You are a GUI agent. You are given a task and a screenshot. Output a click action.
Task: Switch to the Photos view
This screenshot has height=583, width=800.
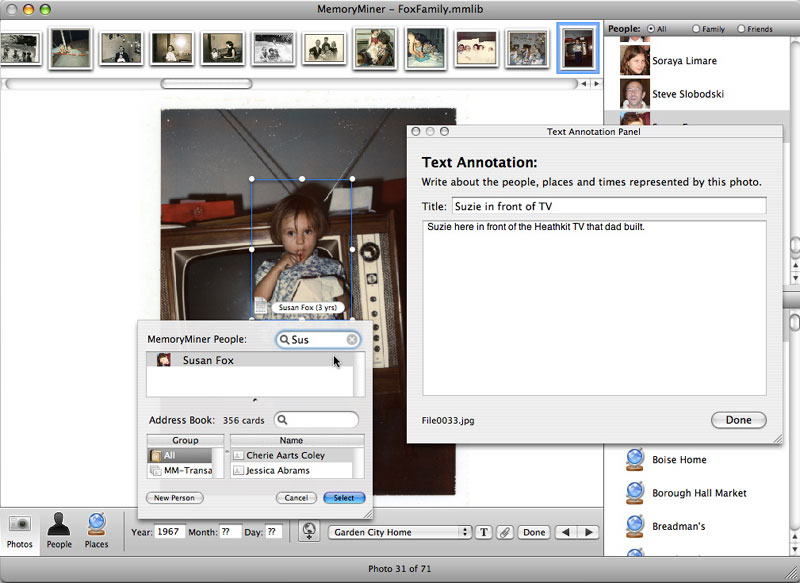pyautogui.click(x=19, y=530)
